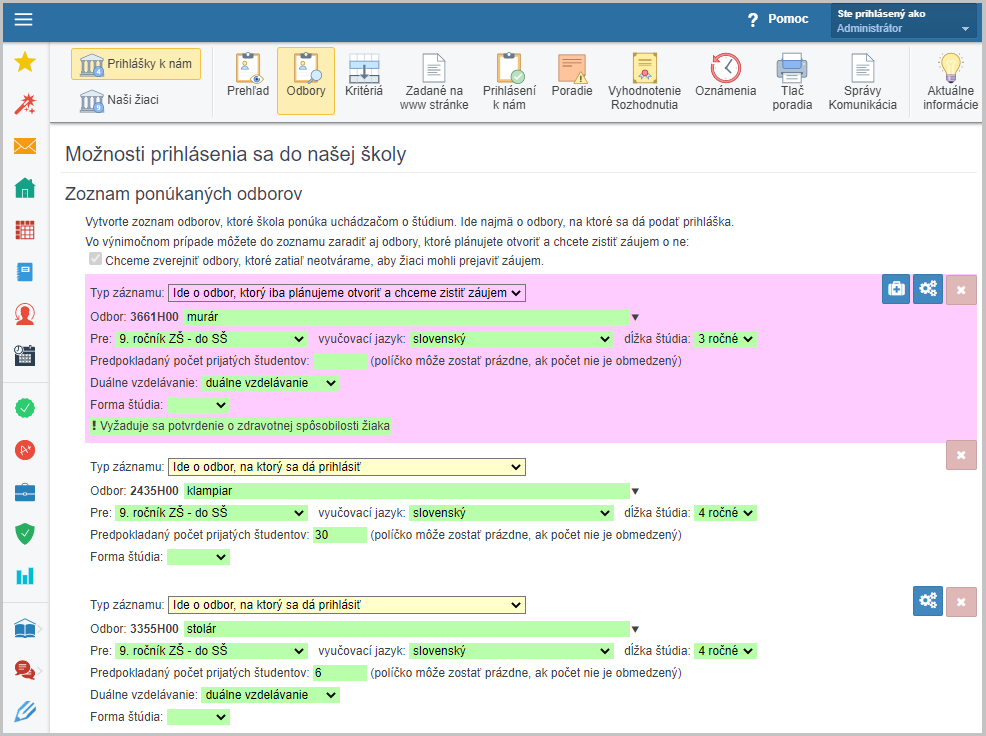Click empty student count field for murár
986x736 pixels.
point(340,360)
